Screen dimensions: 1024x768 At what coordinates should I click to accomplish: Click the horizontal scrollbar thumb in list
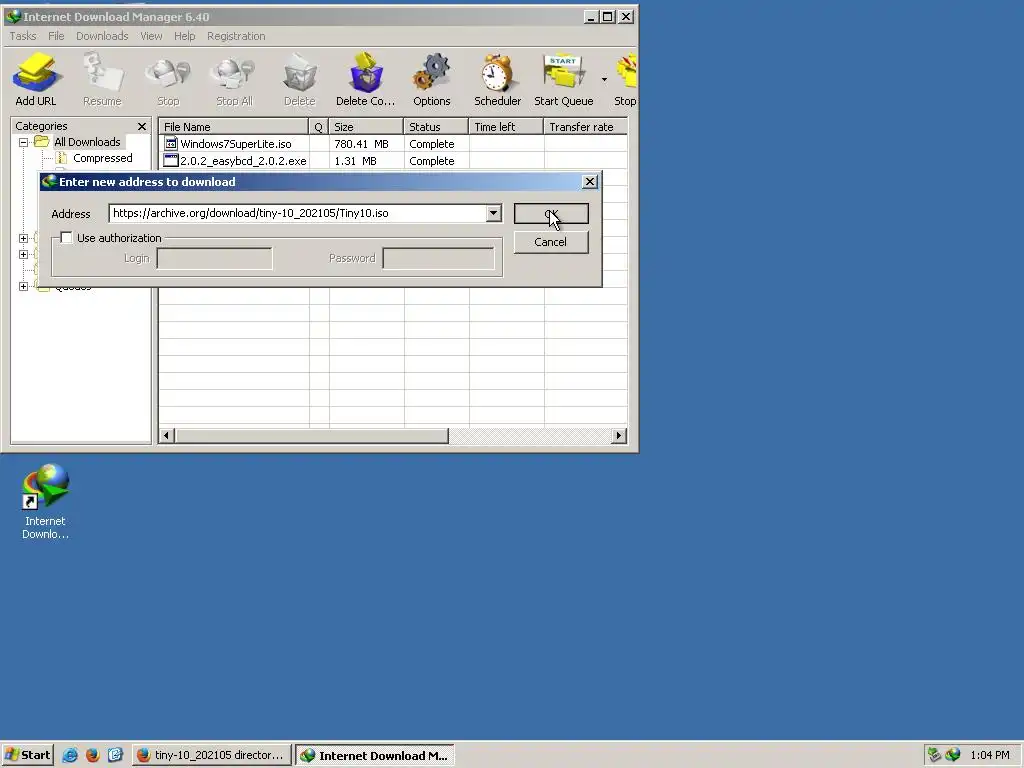312,436
